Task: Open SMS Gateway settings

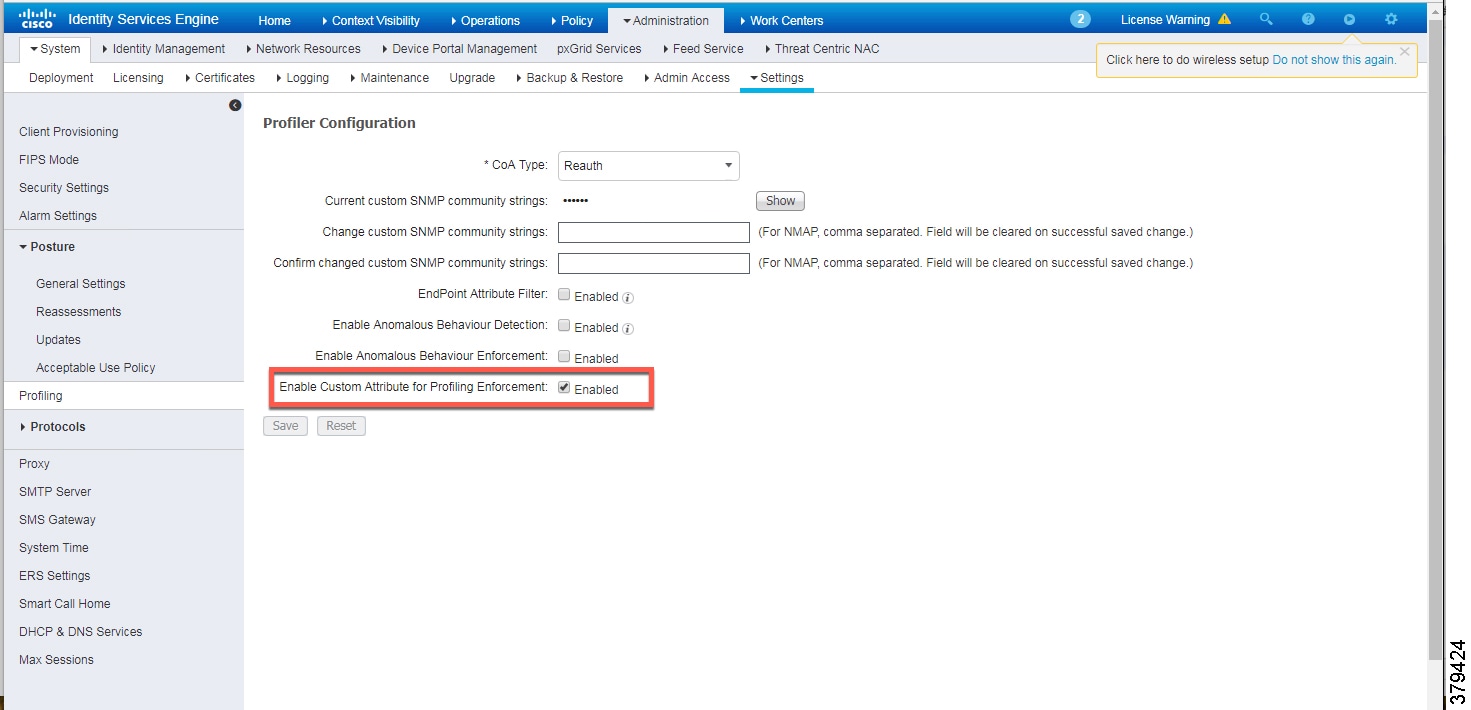Action: click(x=57, y=520)
